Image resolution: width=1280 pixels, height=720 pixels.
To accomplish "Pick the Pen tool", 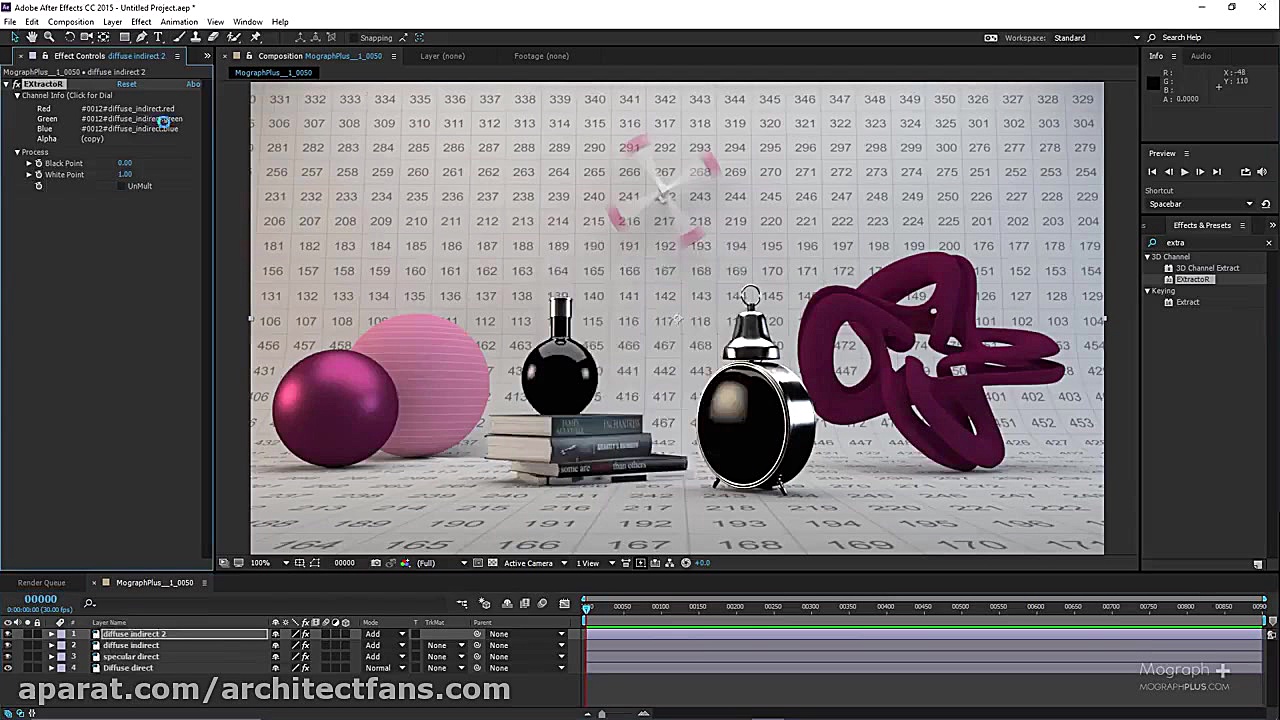I will pyautogui.click(x=141, y=37).
